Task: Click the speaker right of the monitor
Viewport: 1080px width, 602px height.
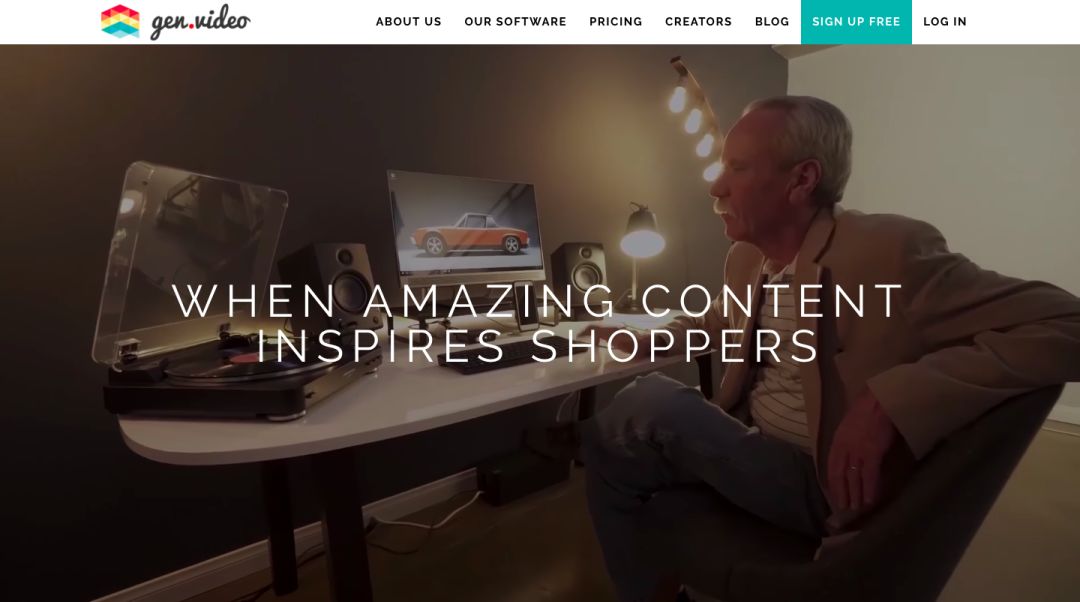Action: click(x=579, y=269)
